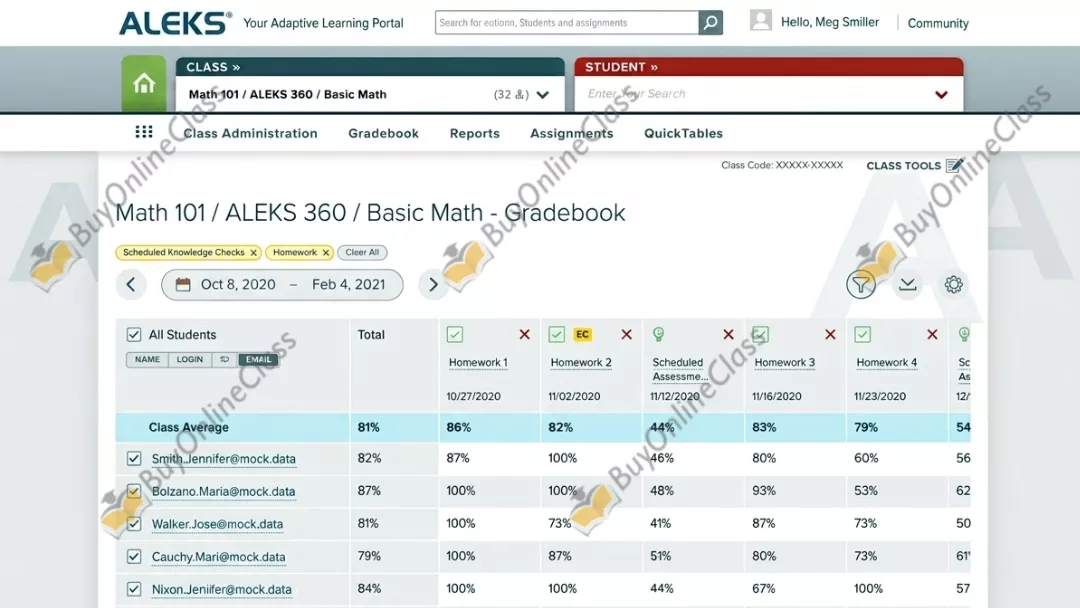
Task: Expand the CLASS header chevrons
Action: 236,67
